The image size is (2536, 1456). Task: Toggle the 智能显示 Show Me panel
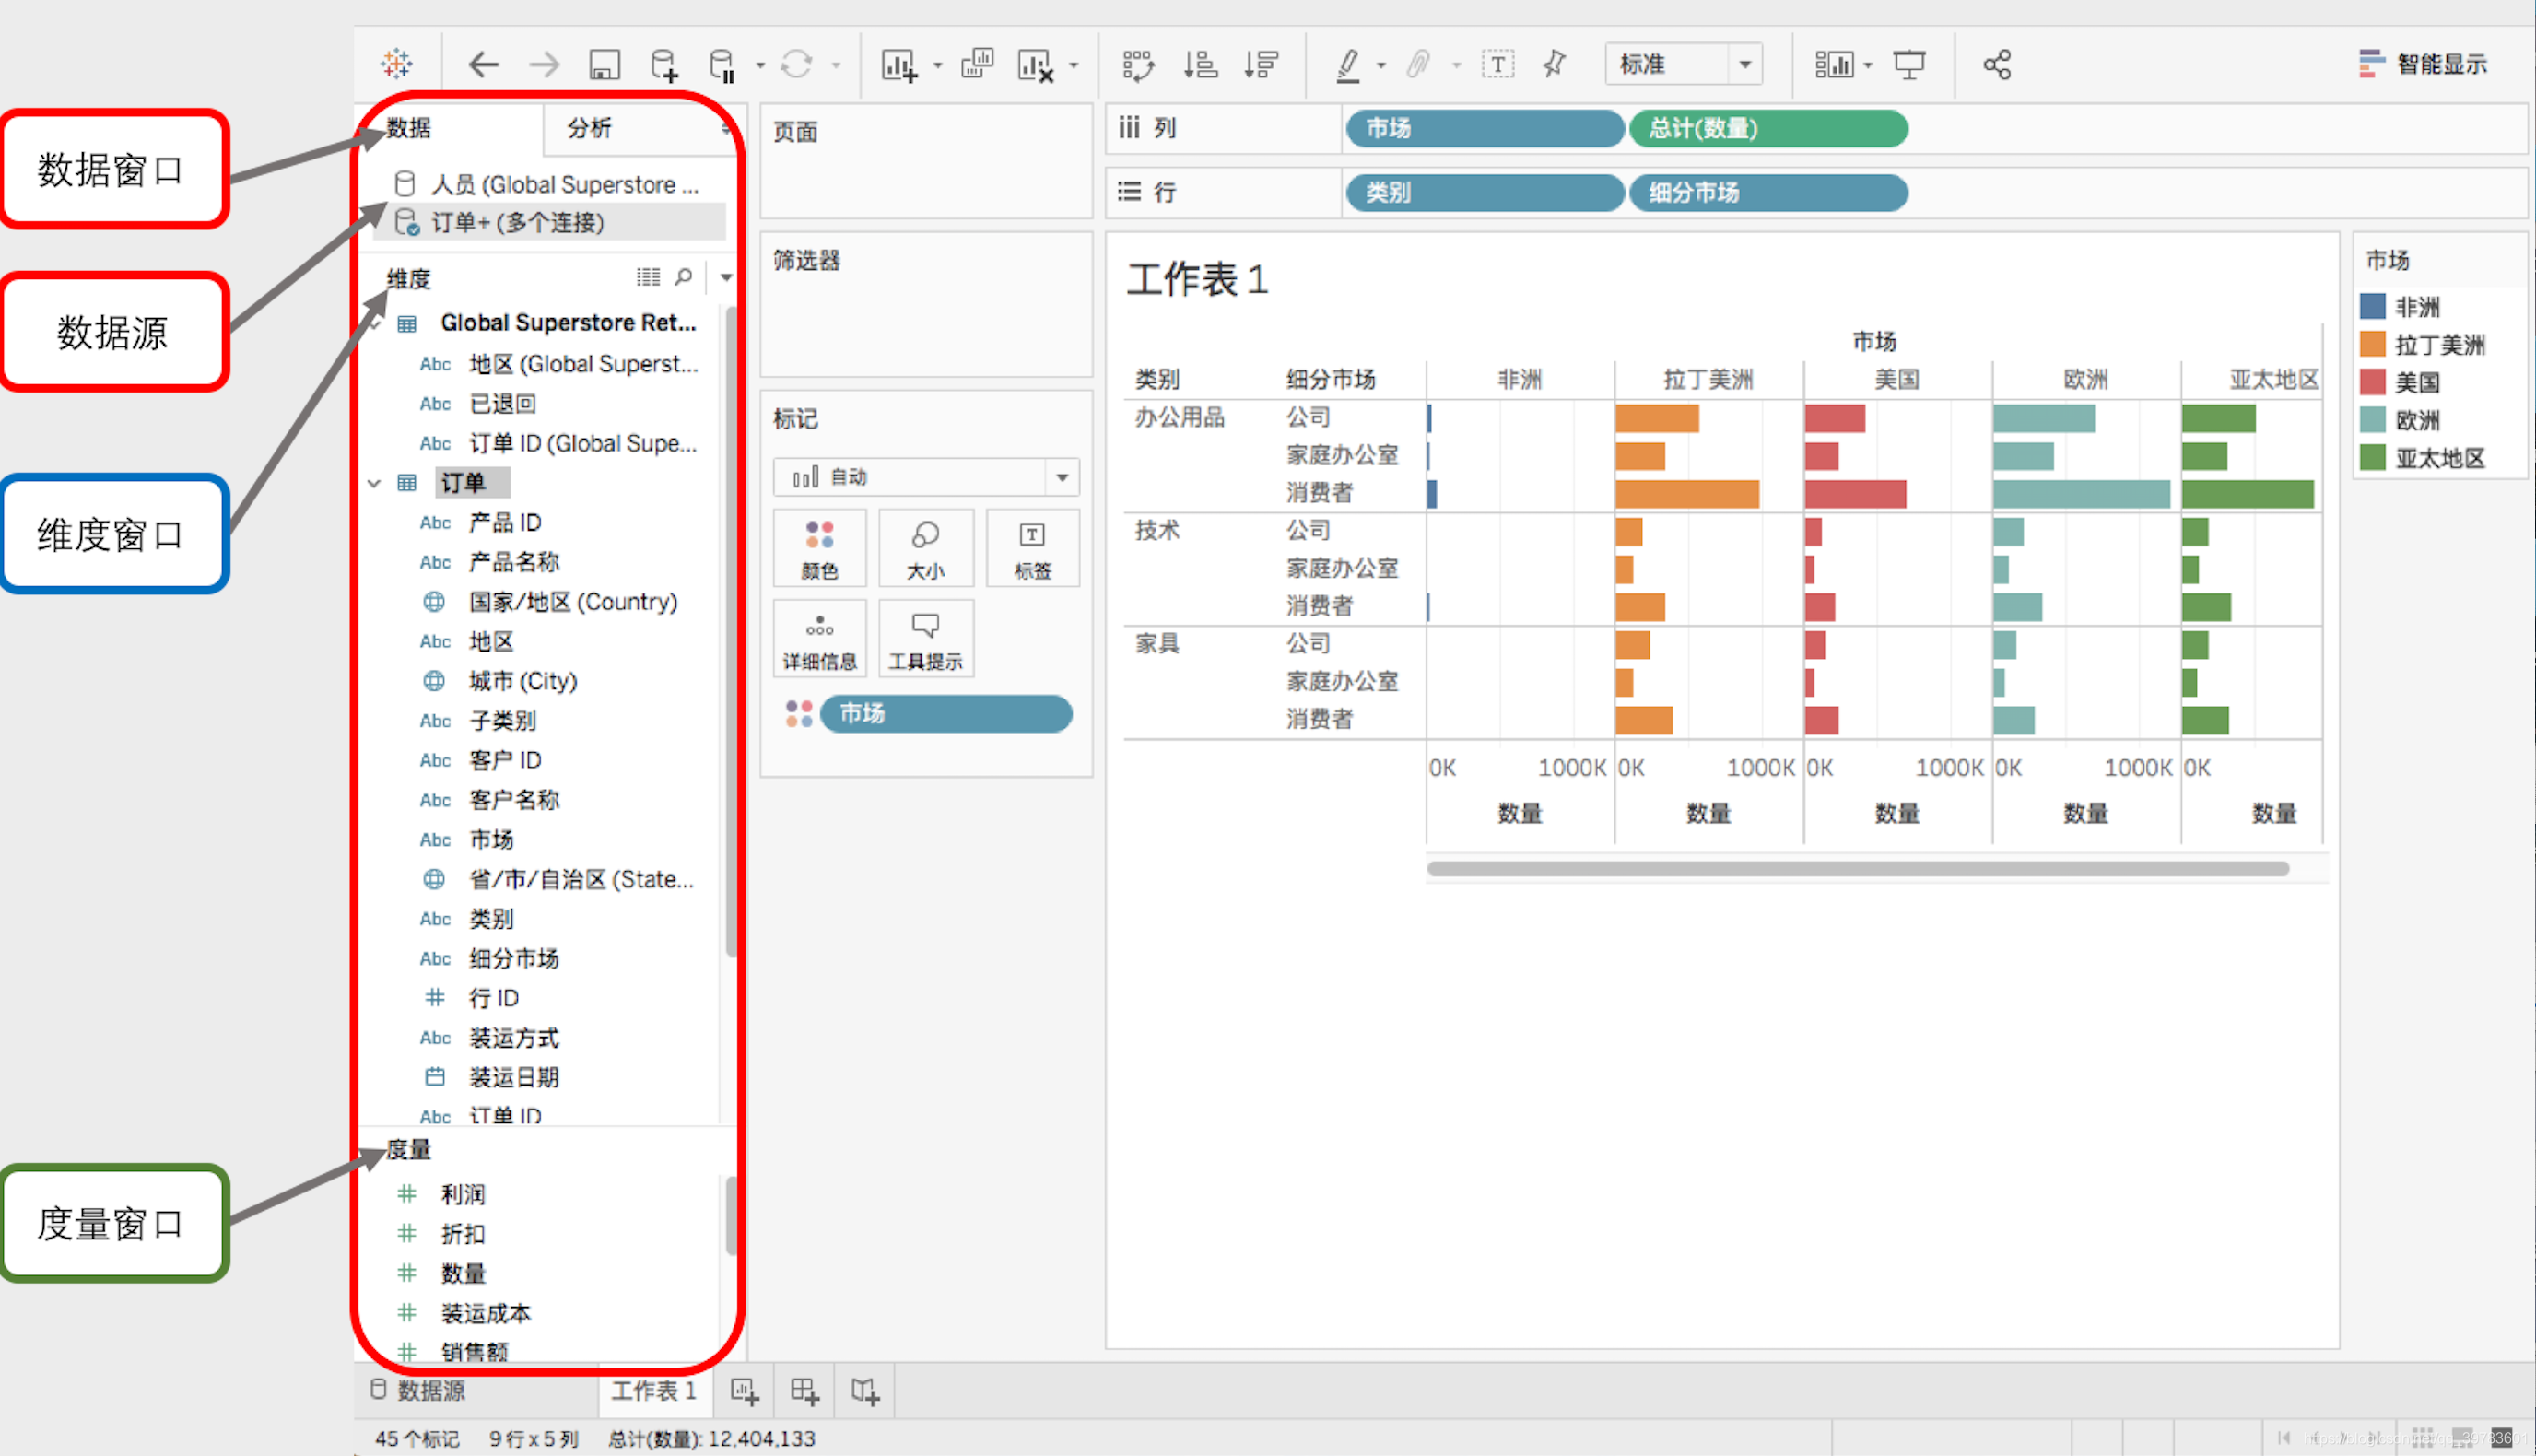click(2422, 65)
